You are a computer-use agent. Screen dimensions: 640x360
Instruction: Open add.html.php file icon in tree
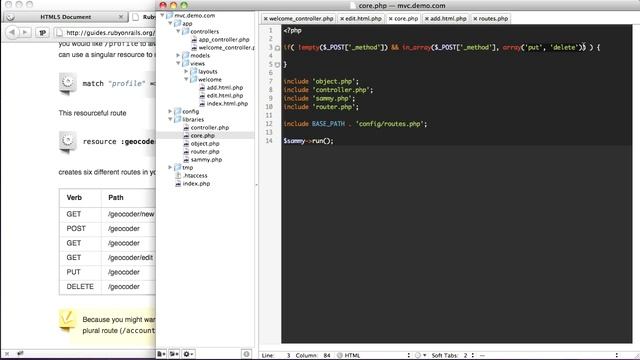202,88
